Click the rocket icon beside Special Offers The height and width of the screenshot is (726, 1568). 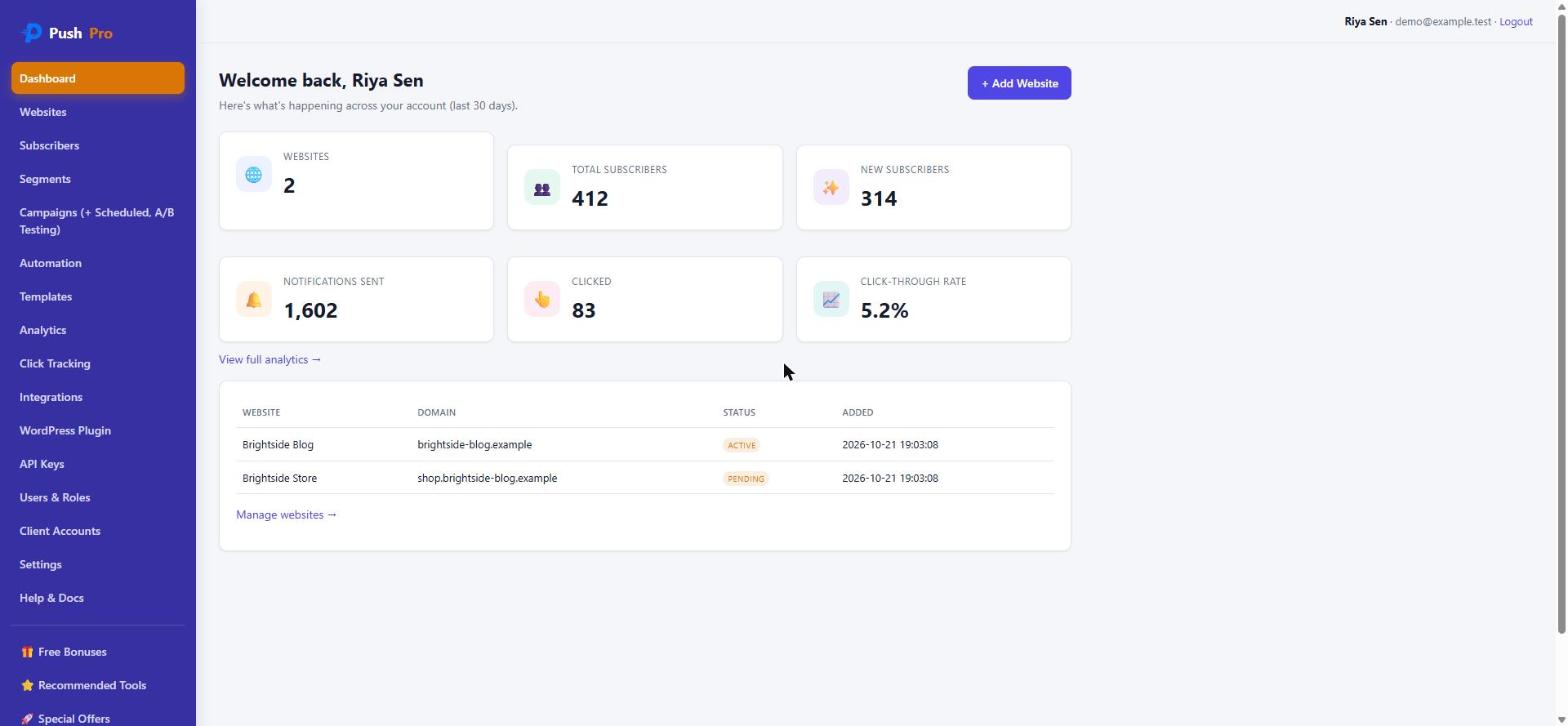pyautogui.click(x=27, y=719)
